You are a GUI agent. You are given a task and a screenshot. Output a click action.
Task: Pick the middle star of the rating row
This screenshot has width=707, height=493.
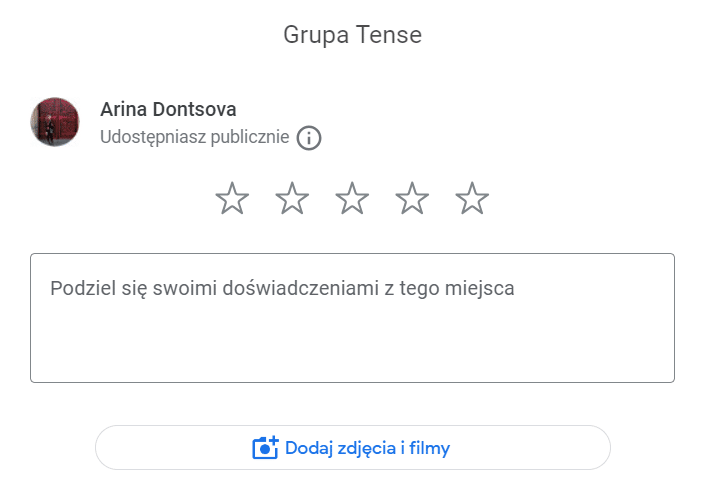pyautogui.click(x=352, y=198)
